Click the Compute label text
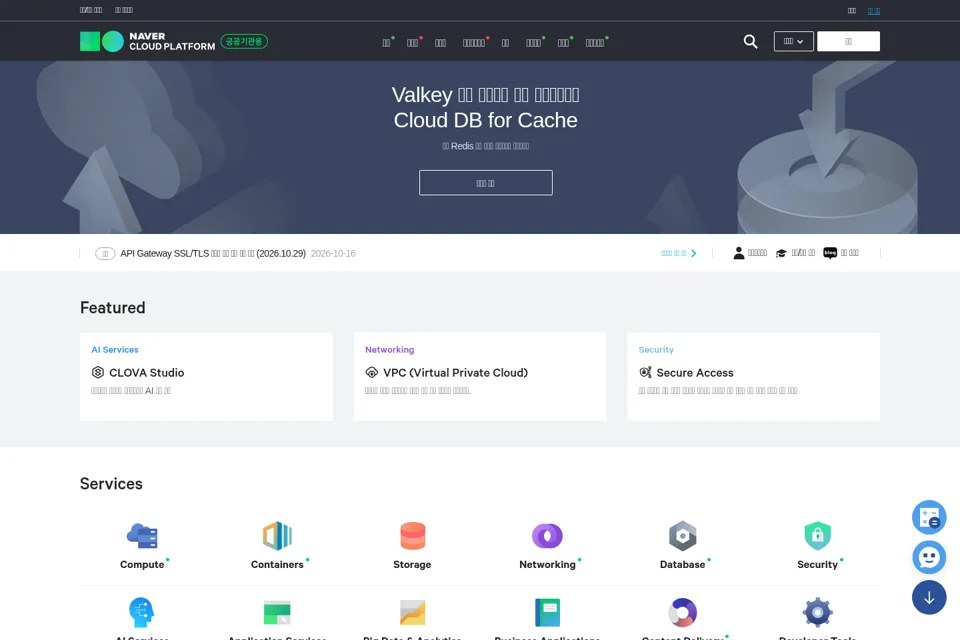The width and height of the screenshot is (960, 640). pyautogui.click(x=142, y=565)
